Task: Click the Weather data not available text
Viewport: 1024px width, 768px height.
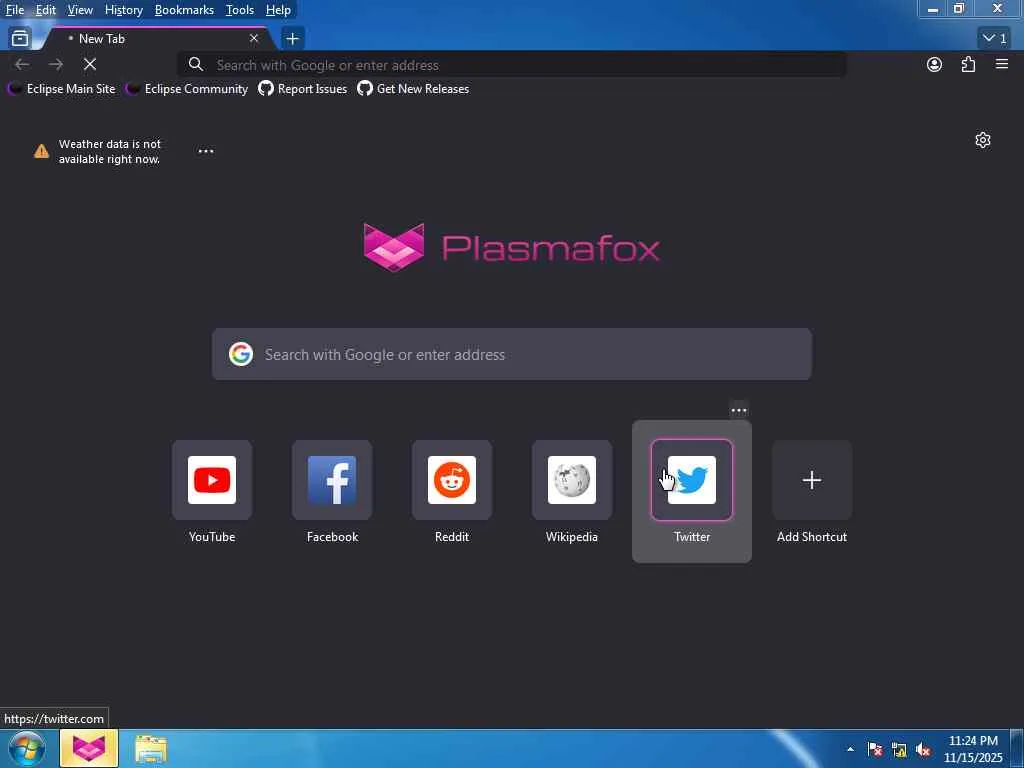Action: click(x=110, y=152)
